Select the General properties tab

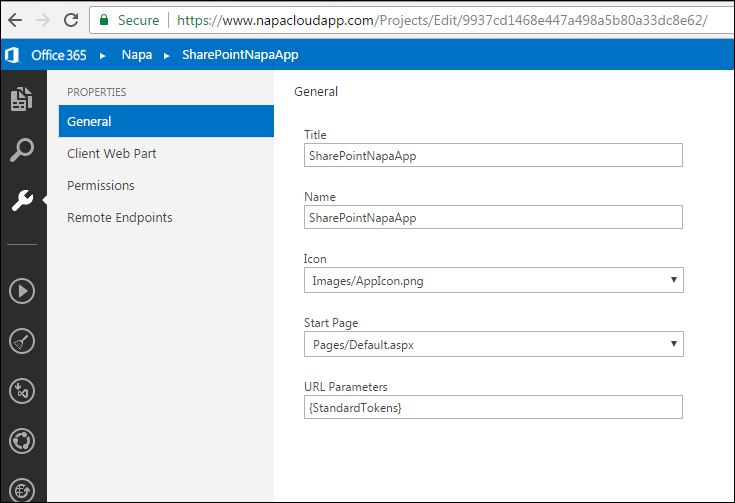165,122
